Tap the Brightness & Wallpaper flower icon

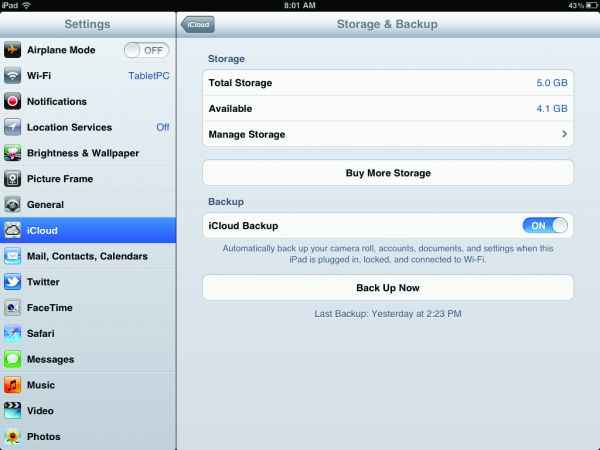(x=12, y=153)
